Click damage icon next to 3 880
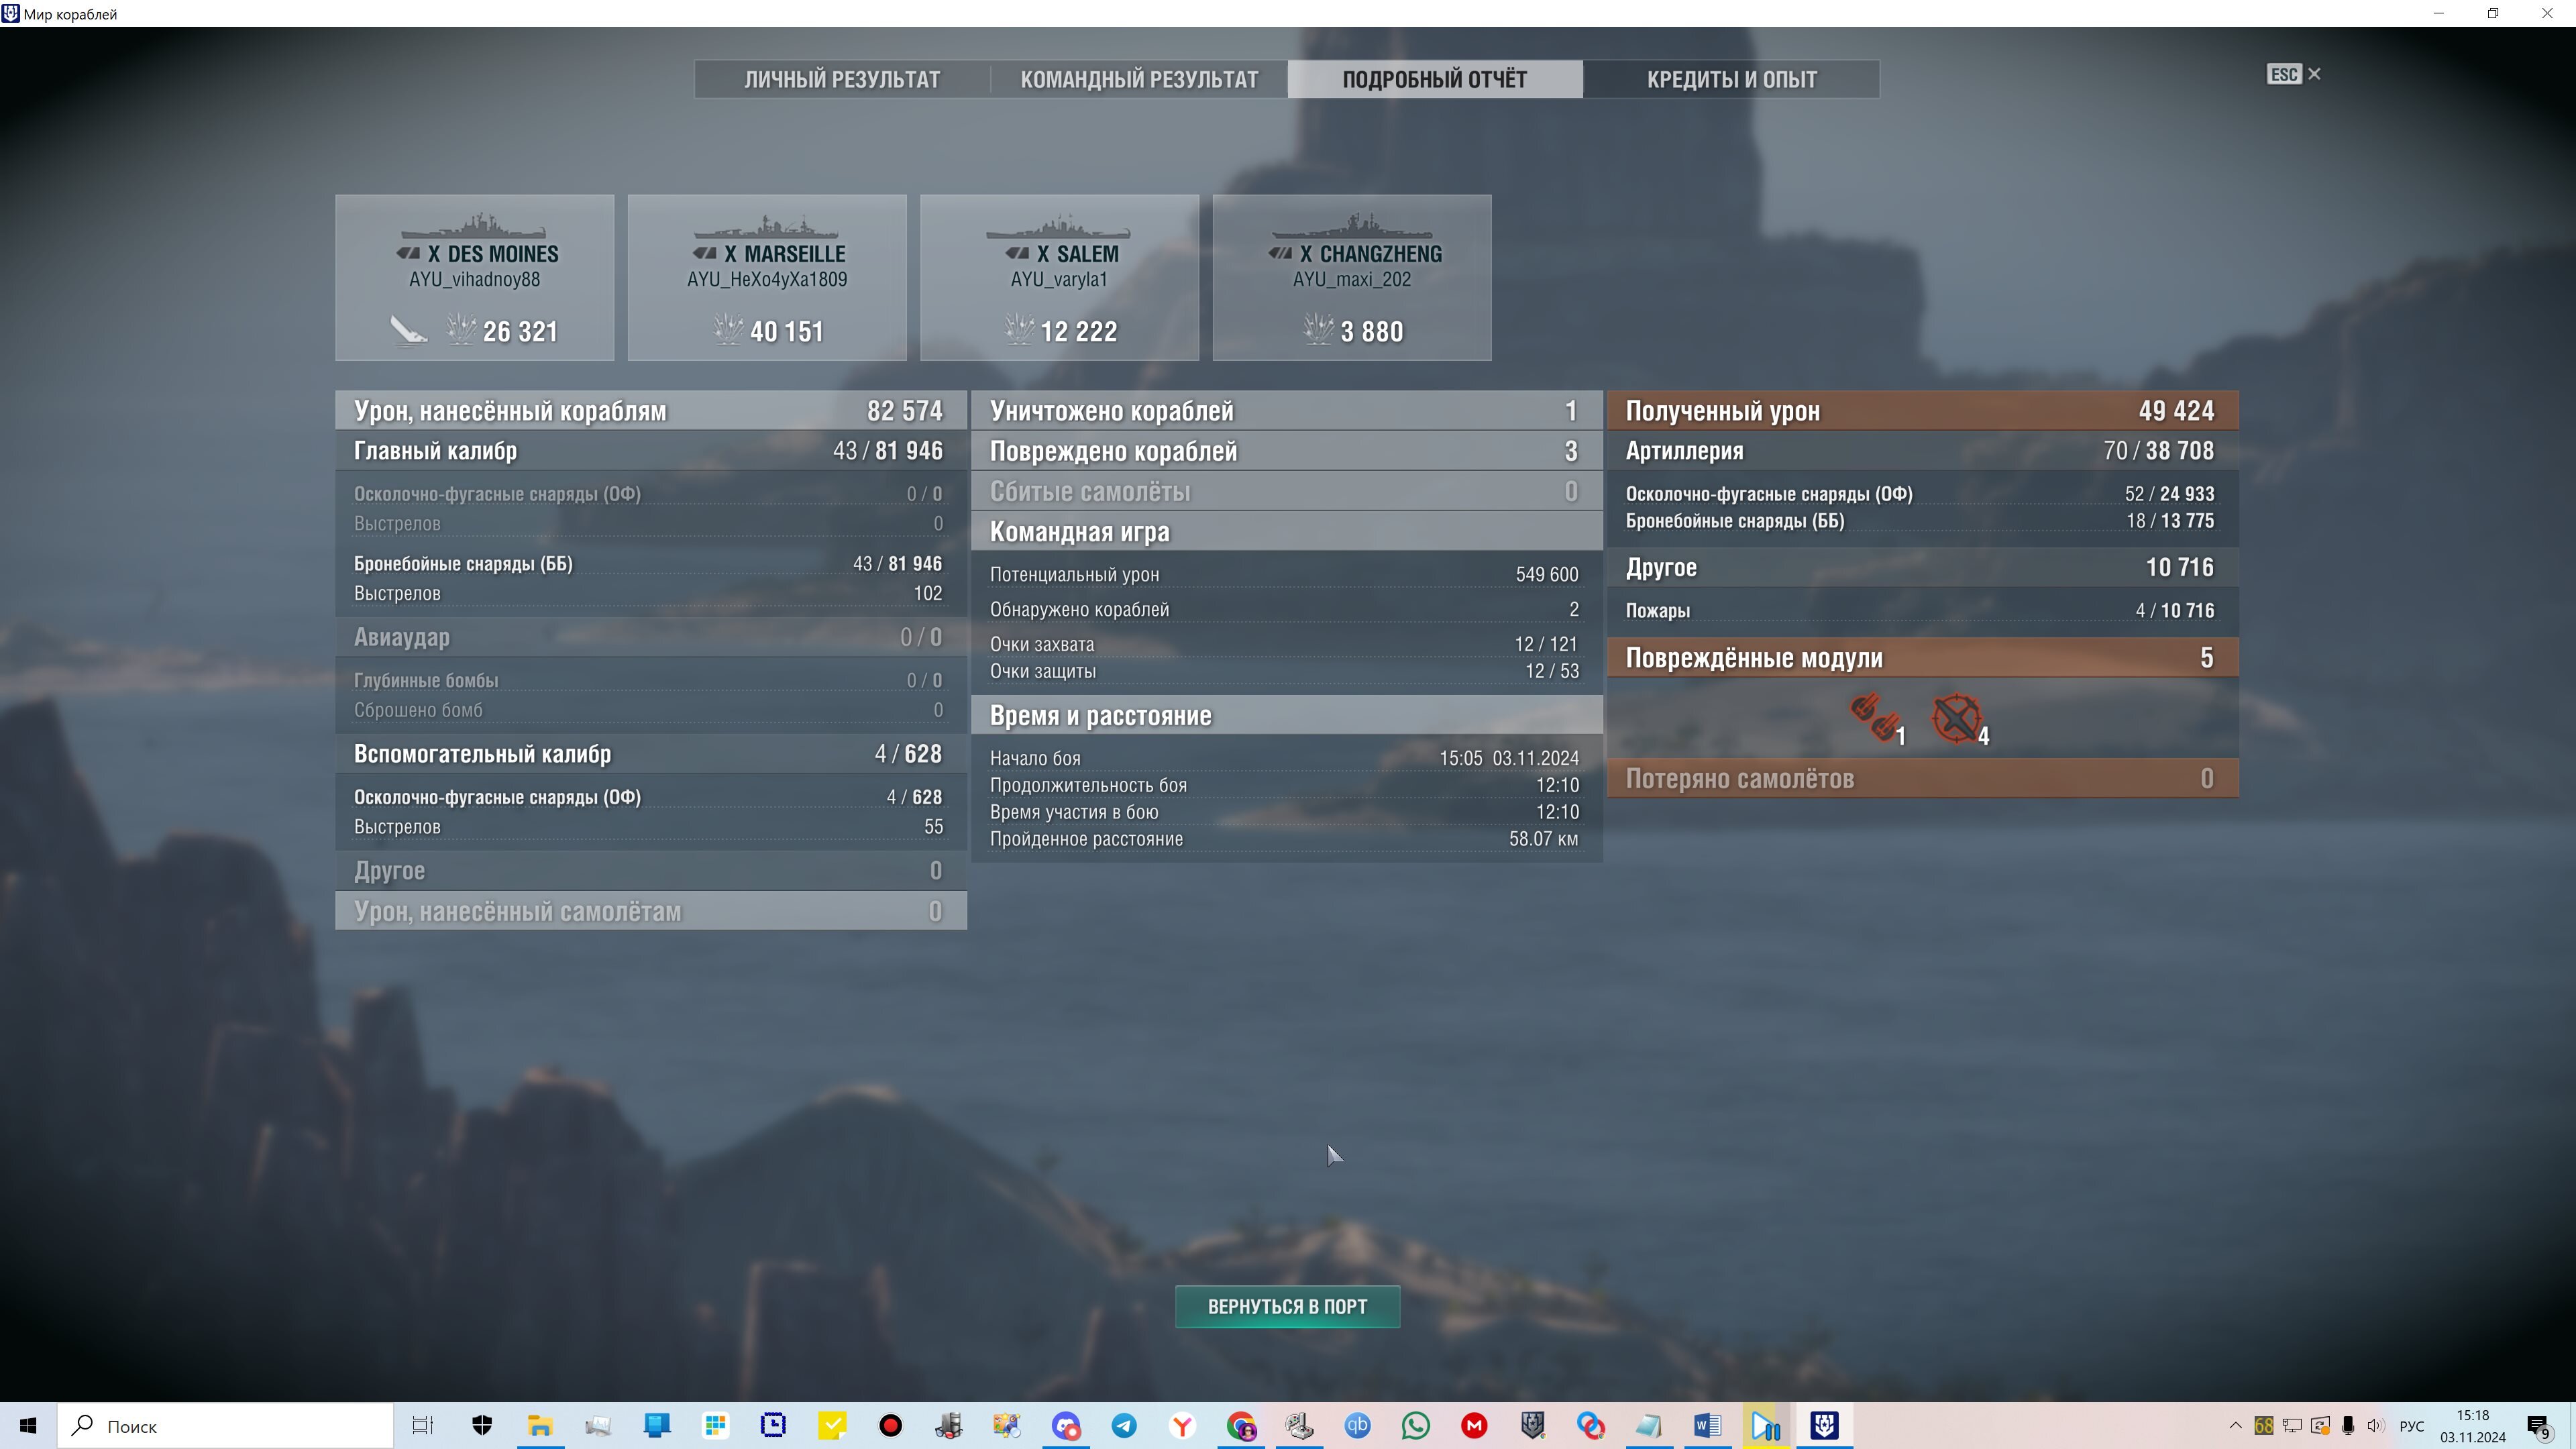This screenshot has height=1449, width=2576. pyautogui.click(x=1318, y=329)
